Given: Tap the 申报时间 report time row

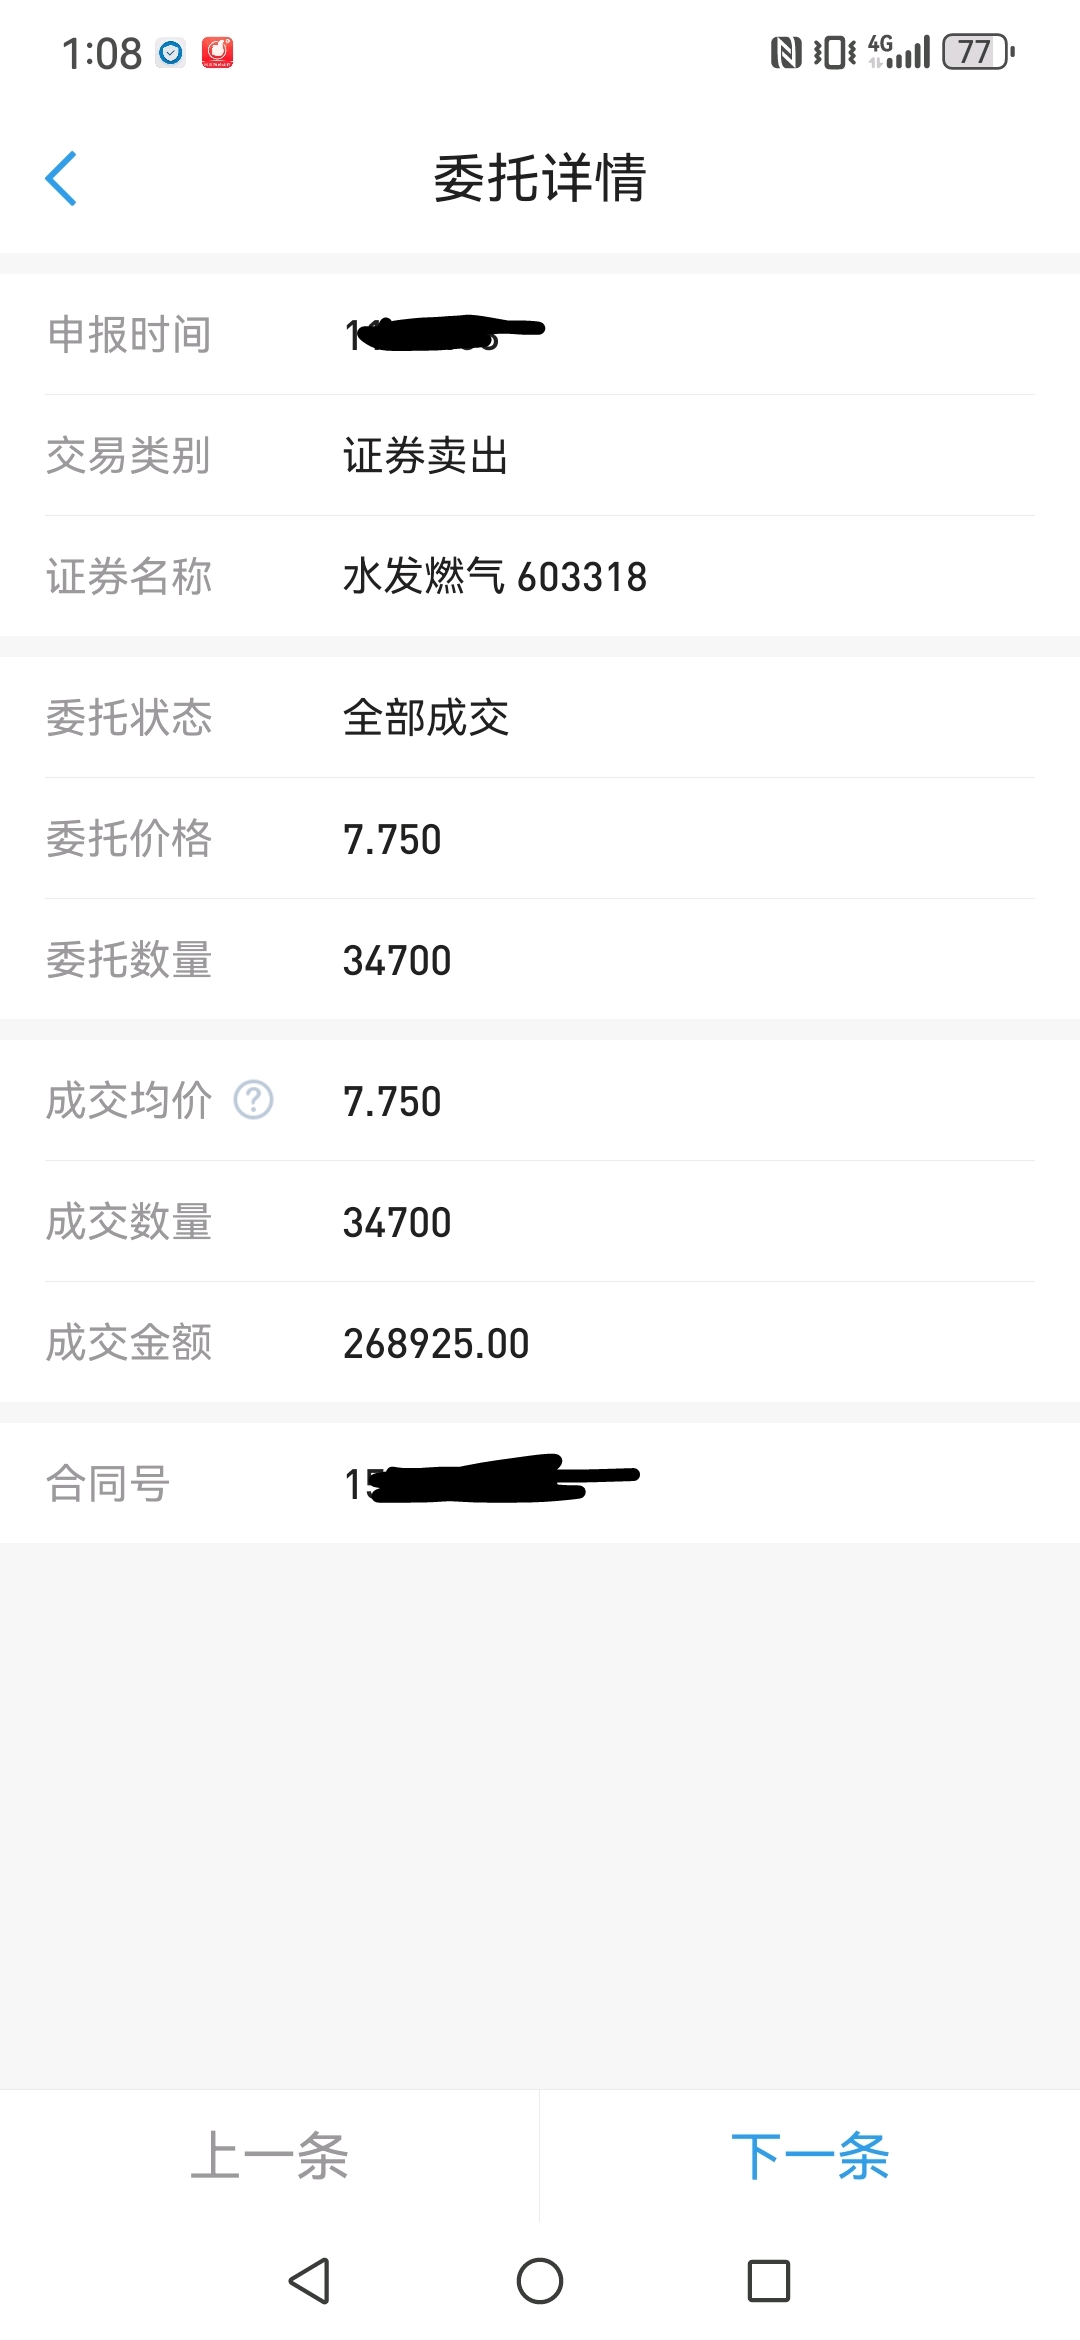Looking at the screenshot, I should [x=540, y=335].
